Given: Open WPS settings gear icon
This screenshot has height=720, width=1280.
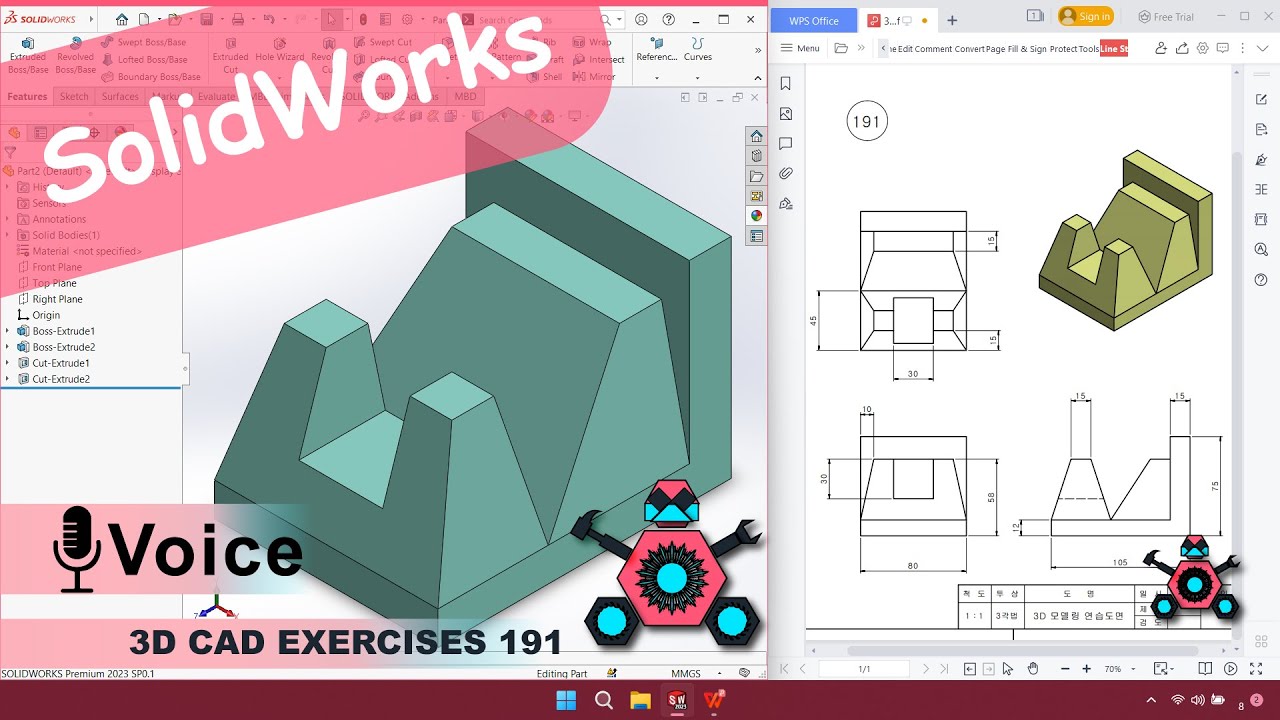Looking at the screenshot, I should click(x=1203, y=48).
